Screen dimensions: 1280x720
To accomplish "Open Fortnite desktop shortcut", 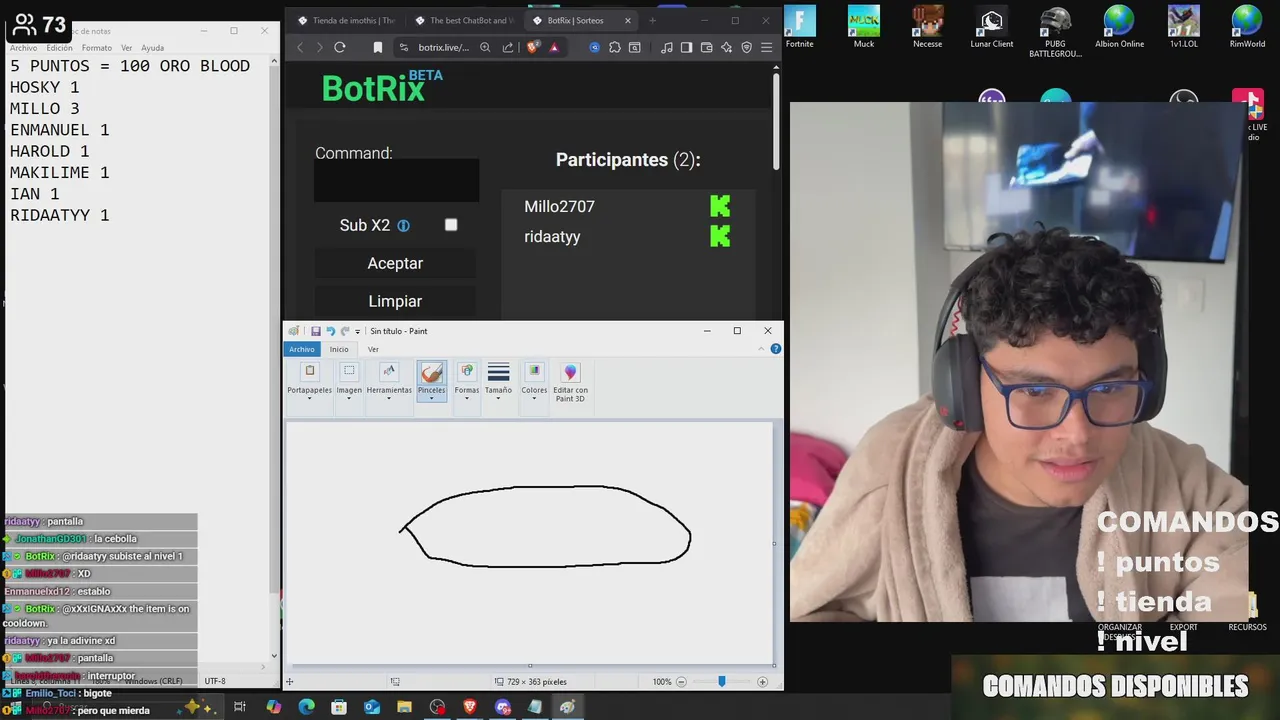I will (x=800, y=27).
